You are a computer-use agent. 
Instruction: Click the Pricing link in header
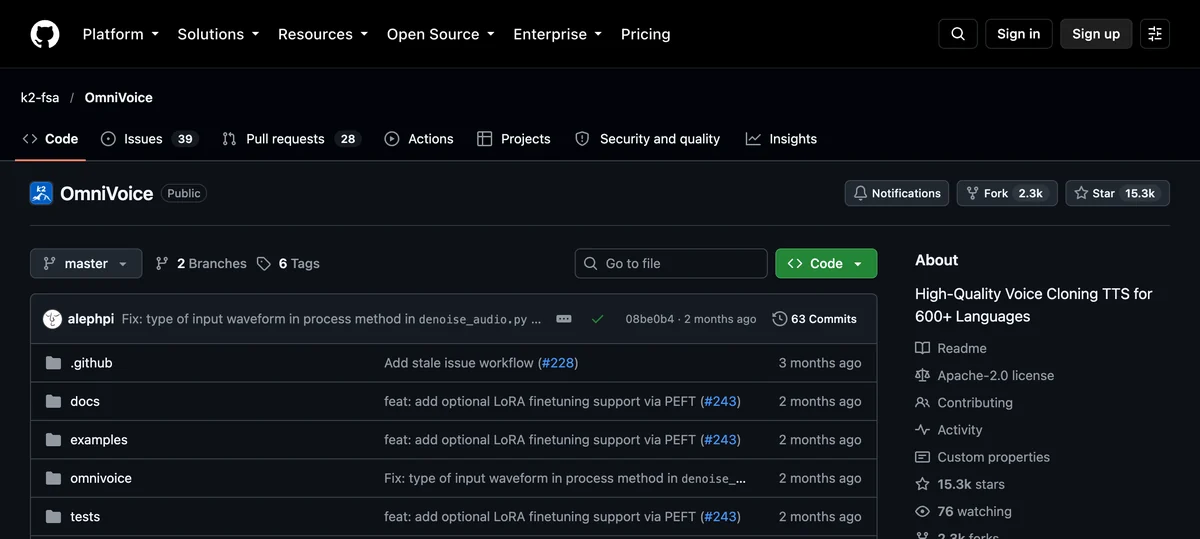646,34
